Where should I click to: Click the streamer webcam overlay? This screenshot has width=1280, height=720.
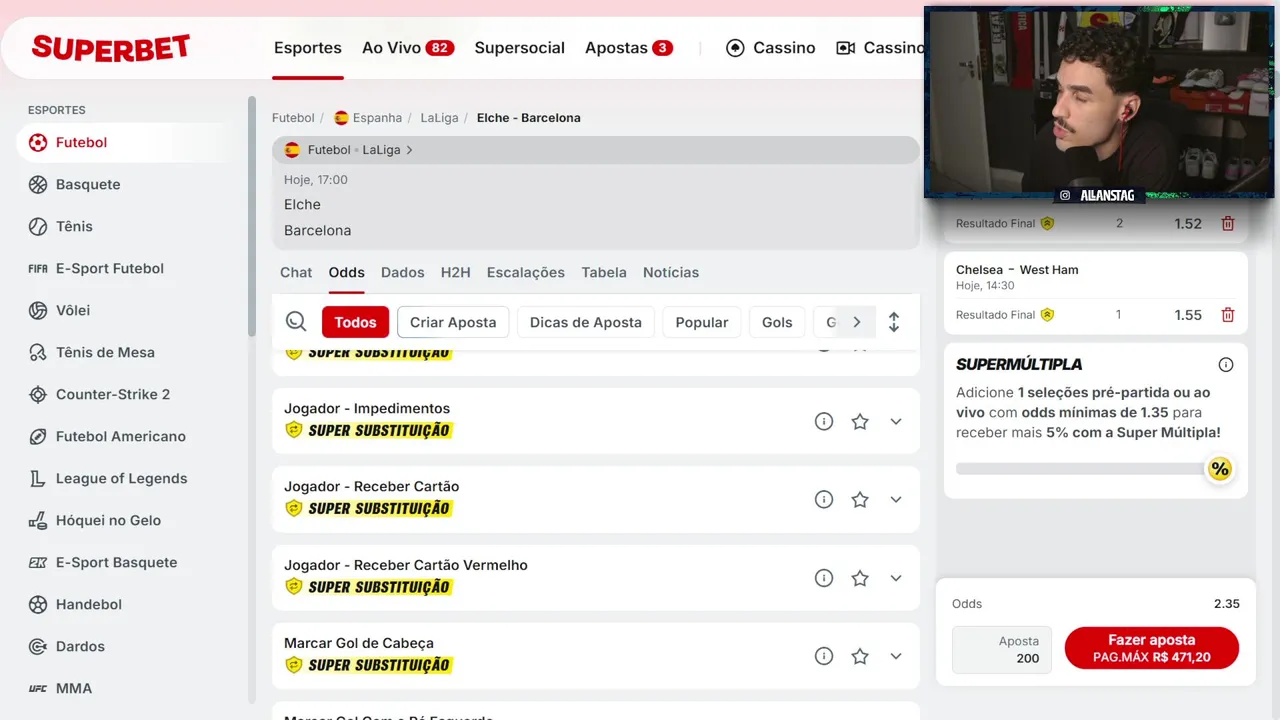(x=1099, y=103)
